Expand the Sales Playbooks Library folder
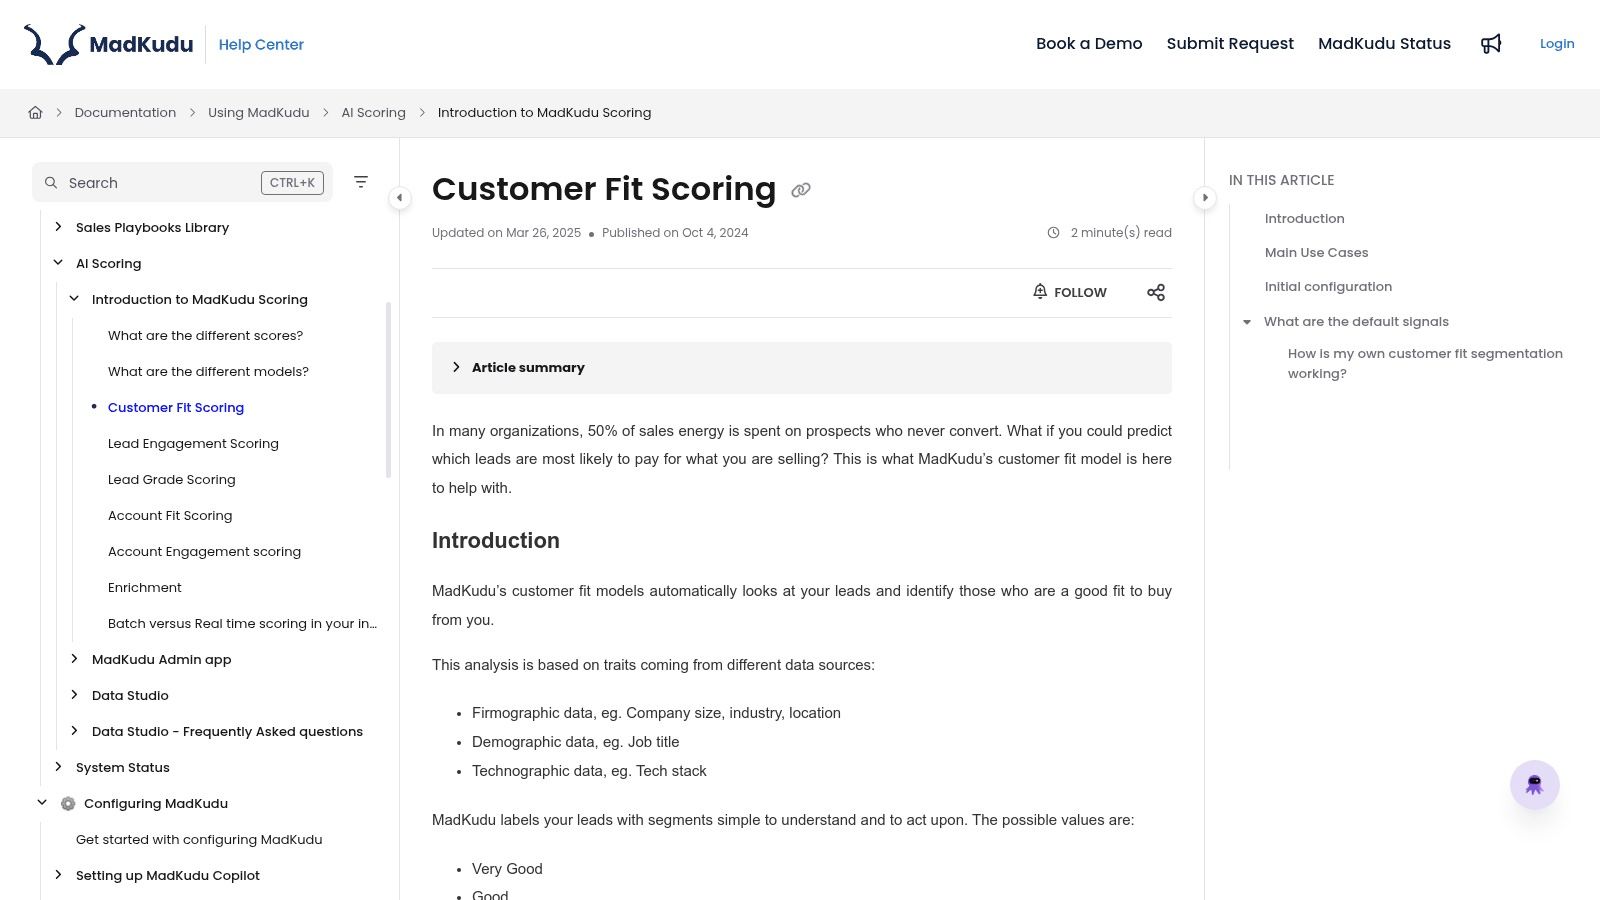Viewport: 1600px width, 900px height. [x=58, y=227]
